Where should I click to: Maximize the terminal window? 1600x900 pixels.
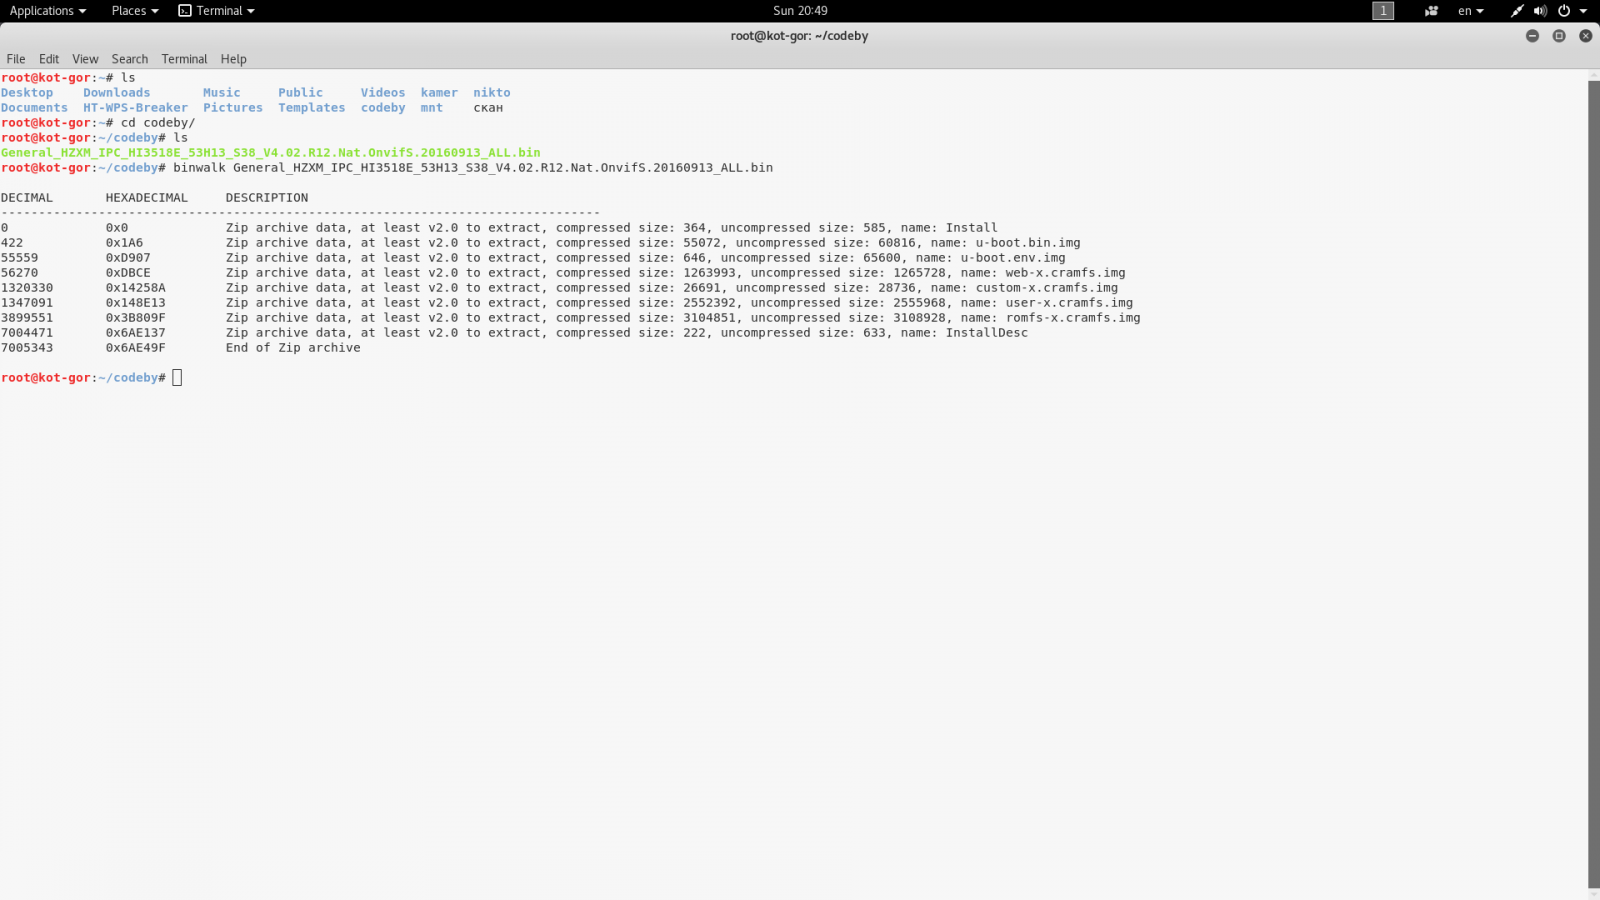[1559, 36]
